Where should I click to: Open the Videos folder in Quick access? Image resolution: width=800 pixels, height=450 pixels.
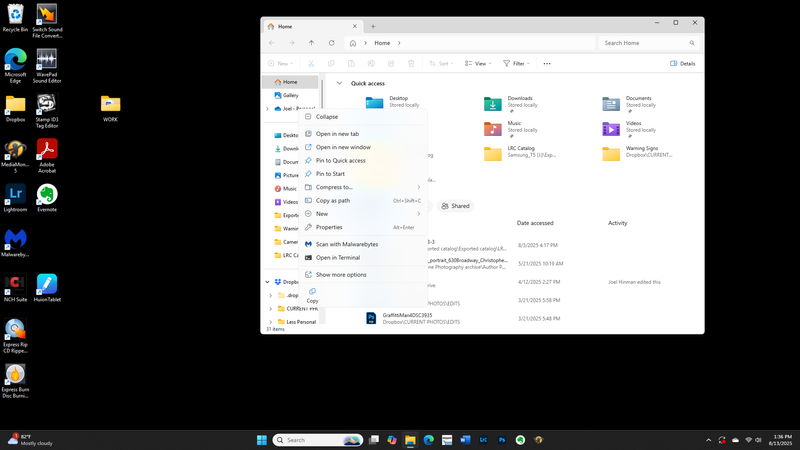coord(611,129)
